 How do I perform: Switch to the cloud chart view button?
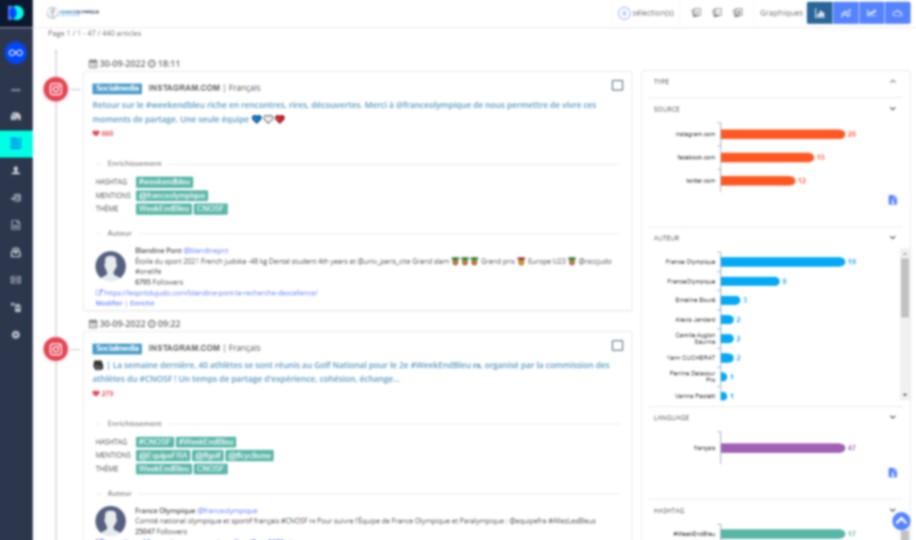(897, 13)
